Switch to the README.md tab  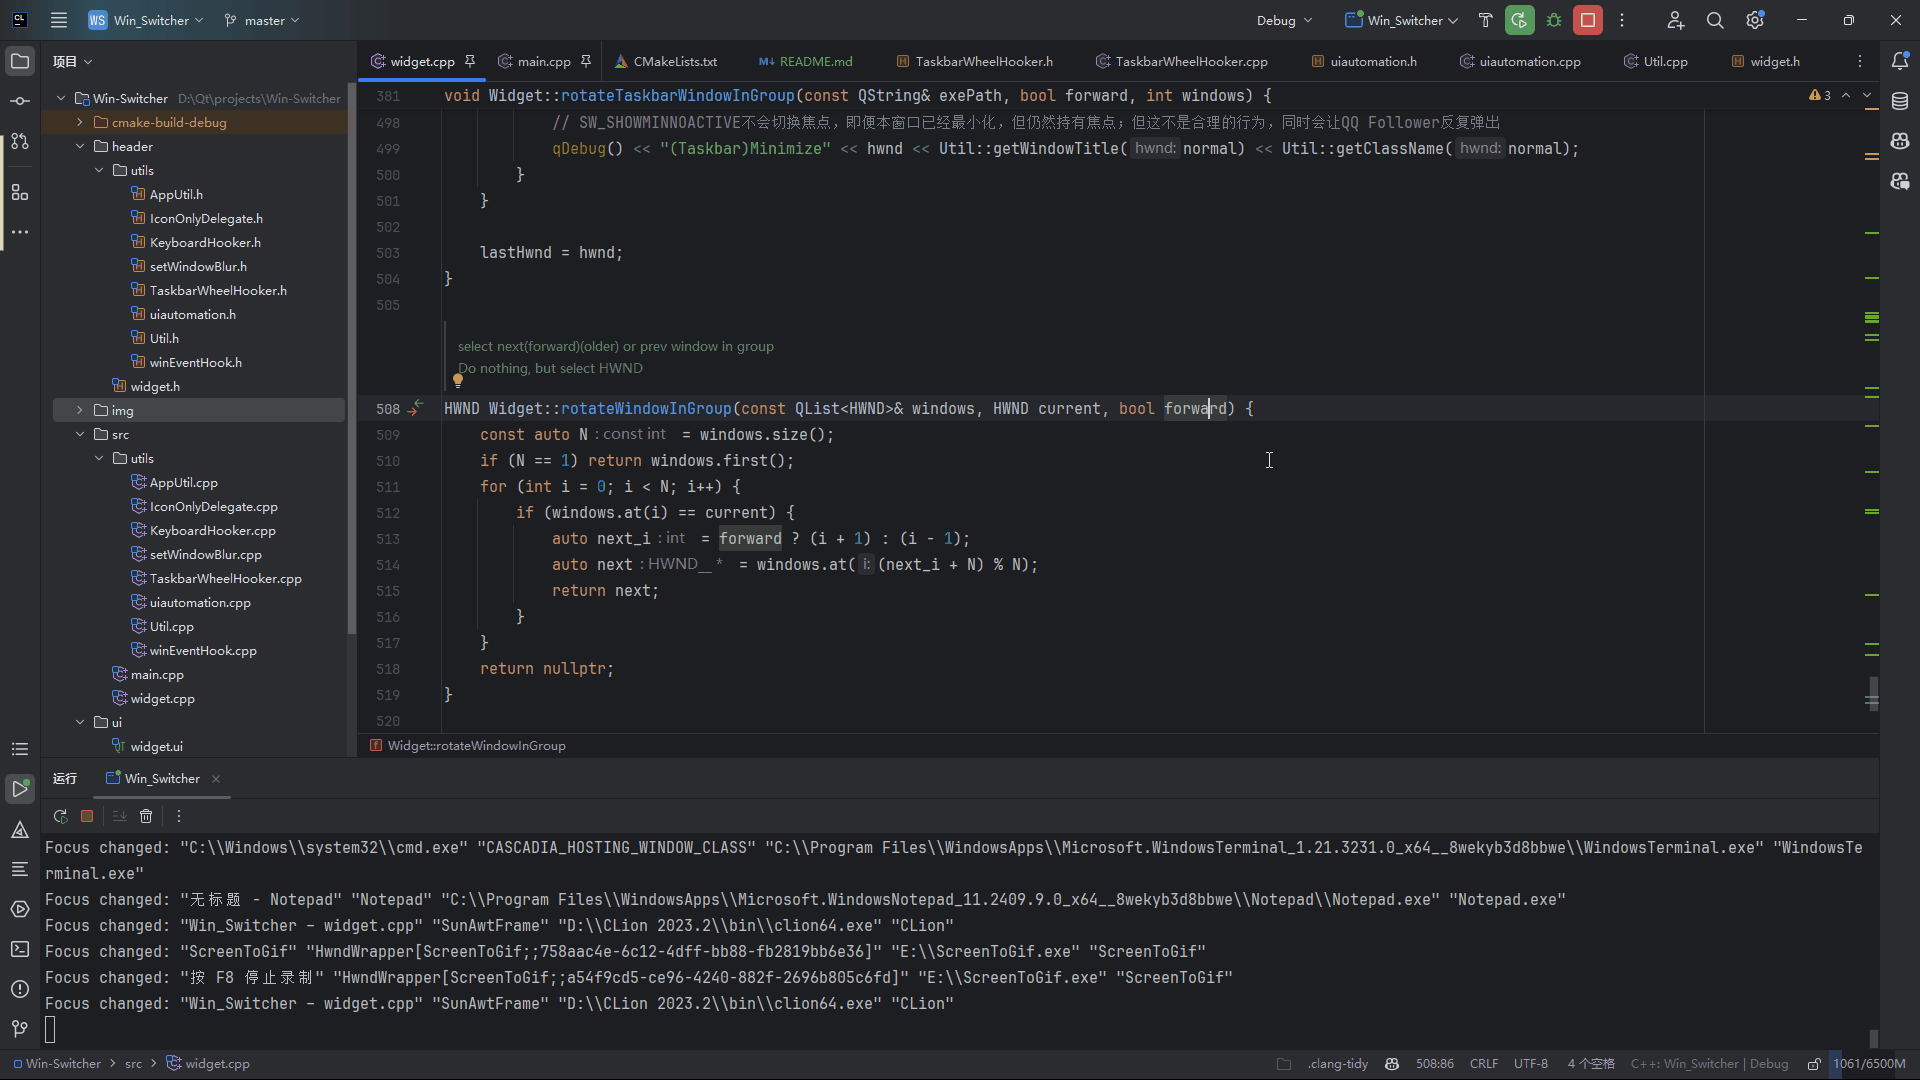tap(815, 61)
